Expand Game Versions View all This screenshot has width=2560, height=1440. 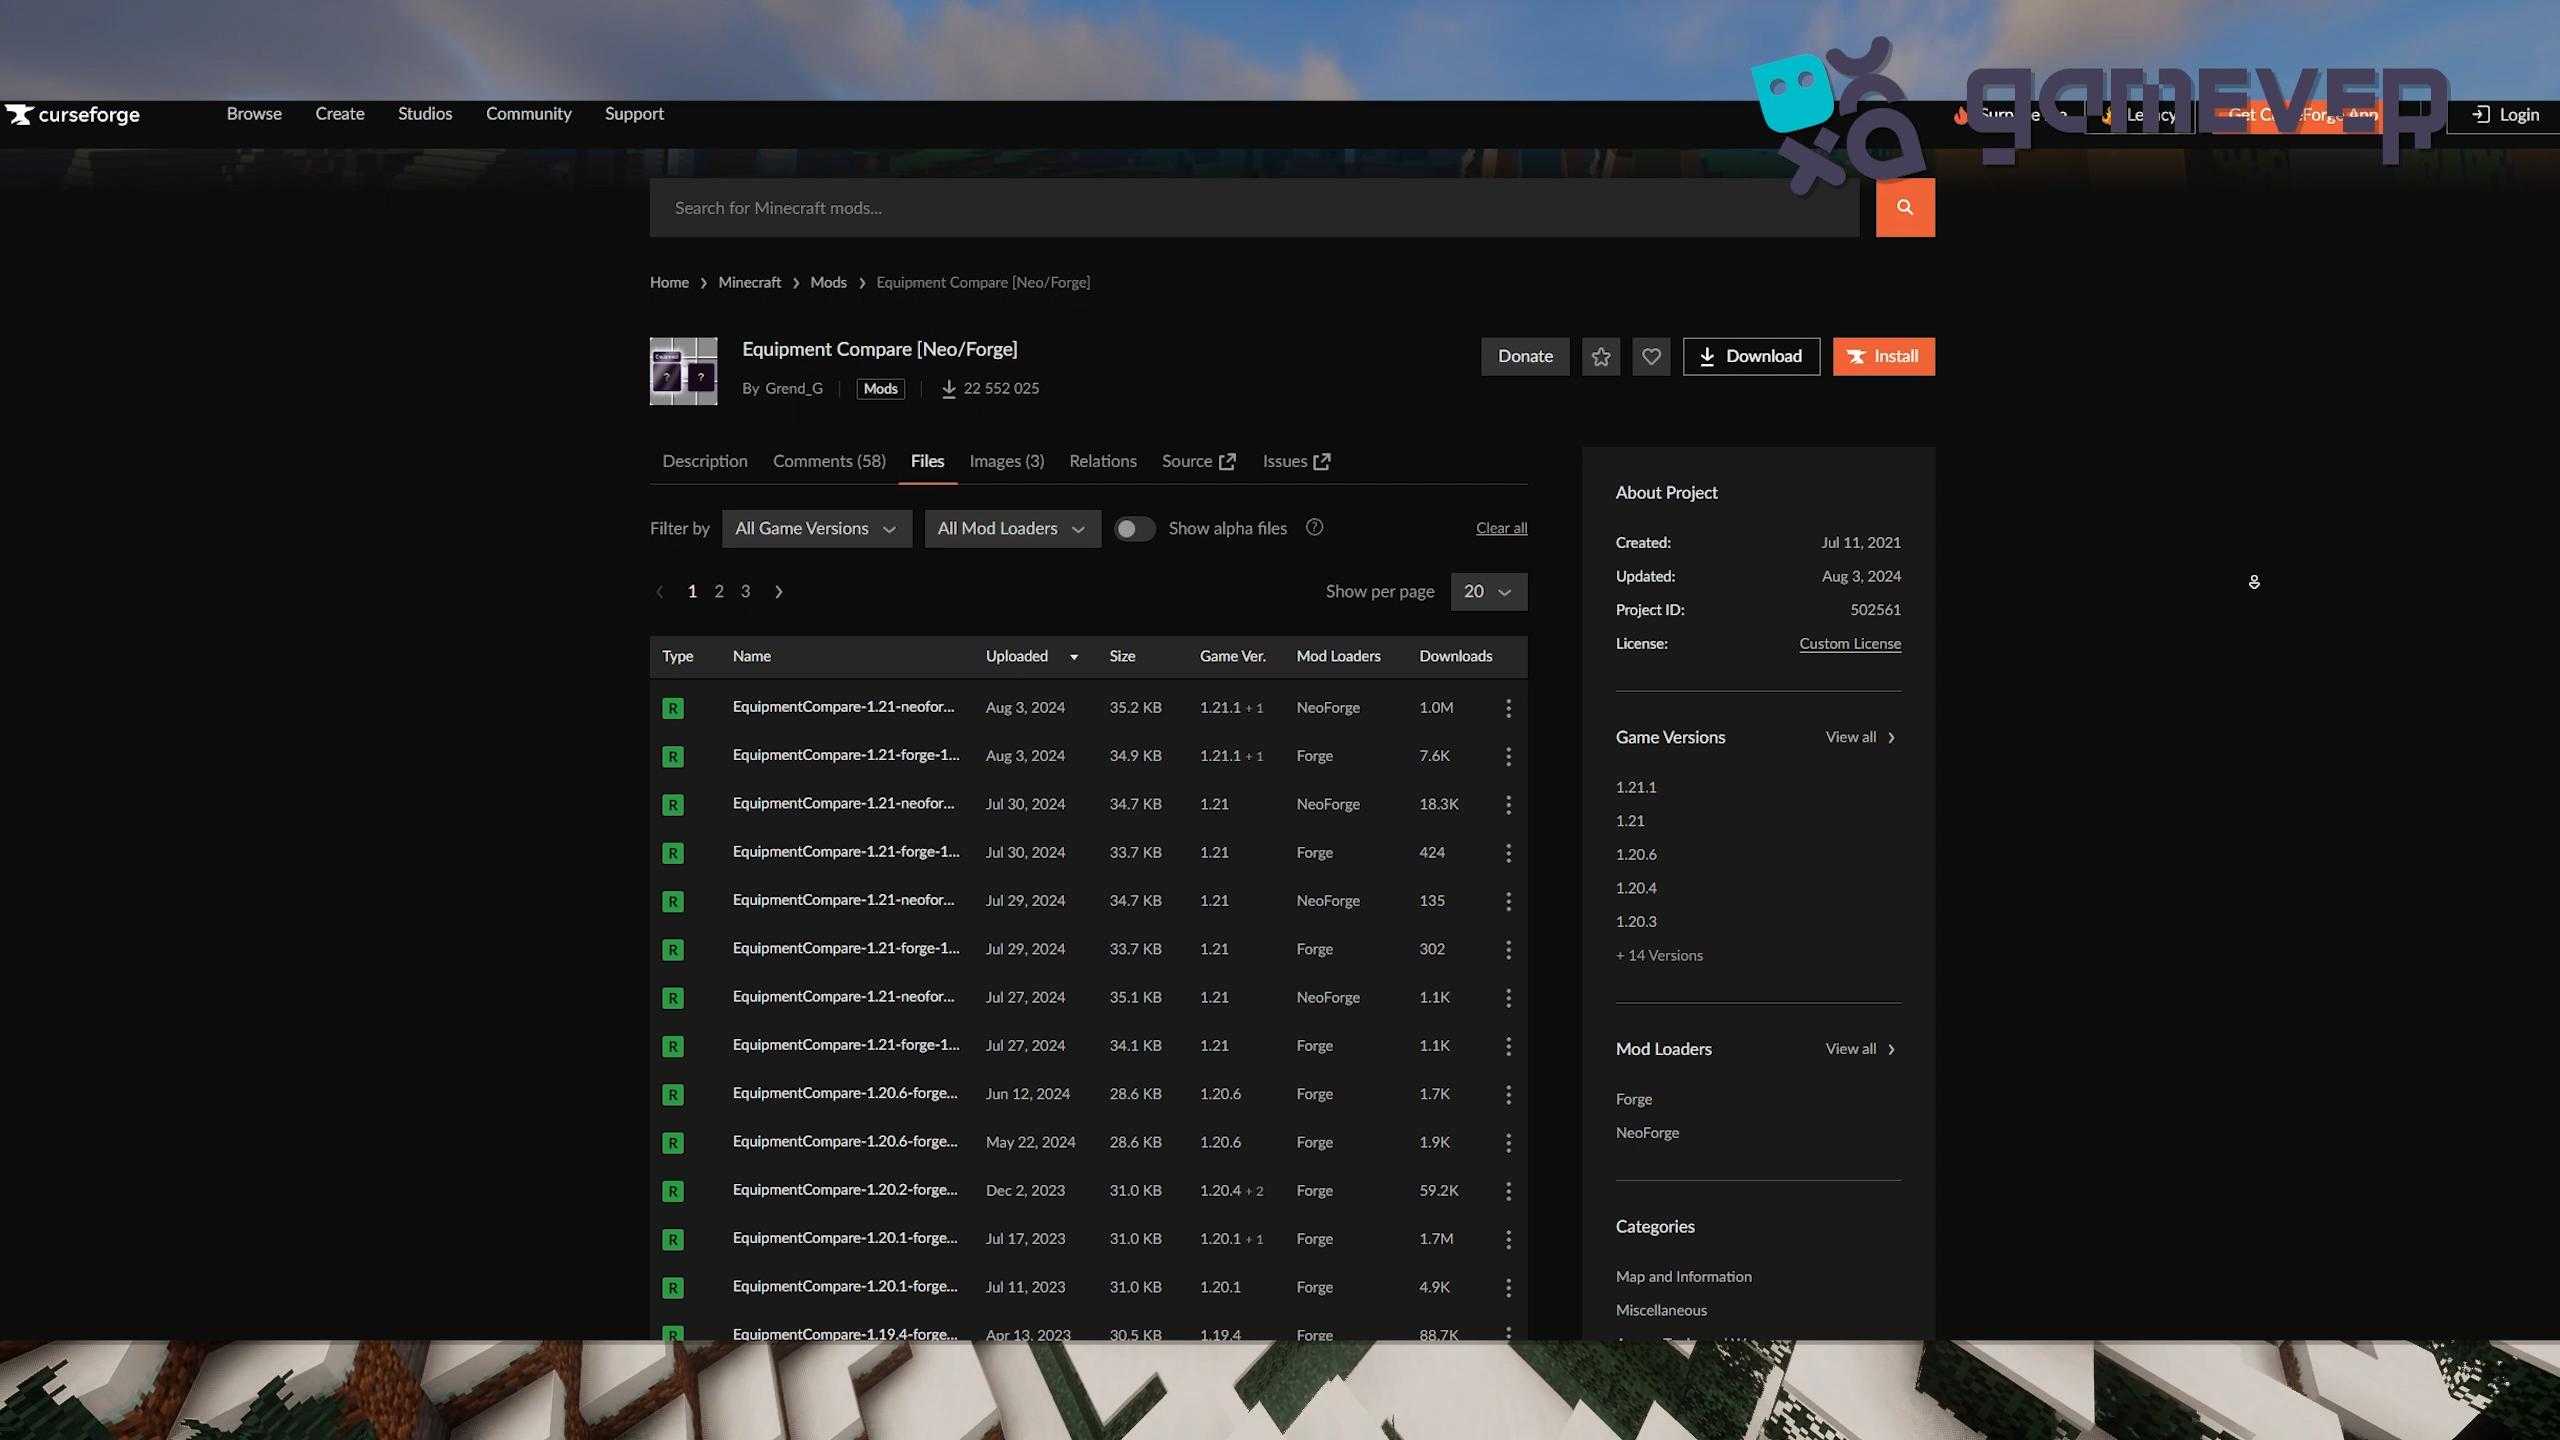1859,737
